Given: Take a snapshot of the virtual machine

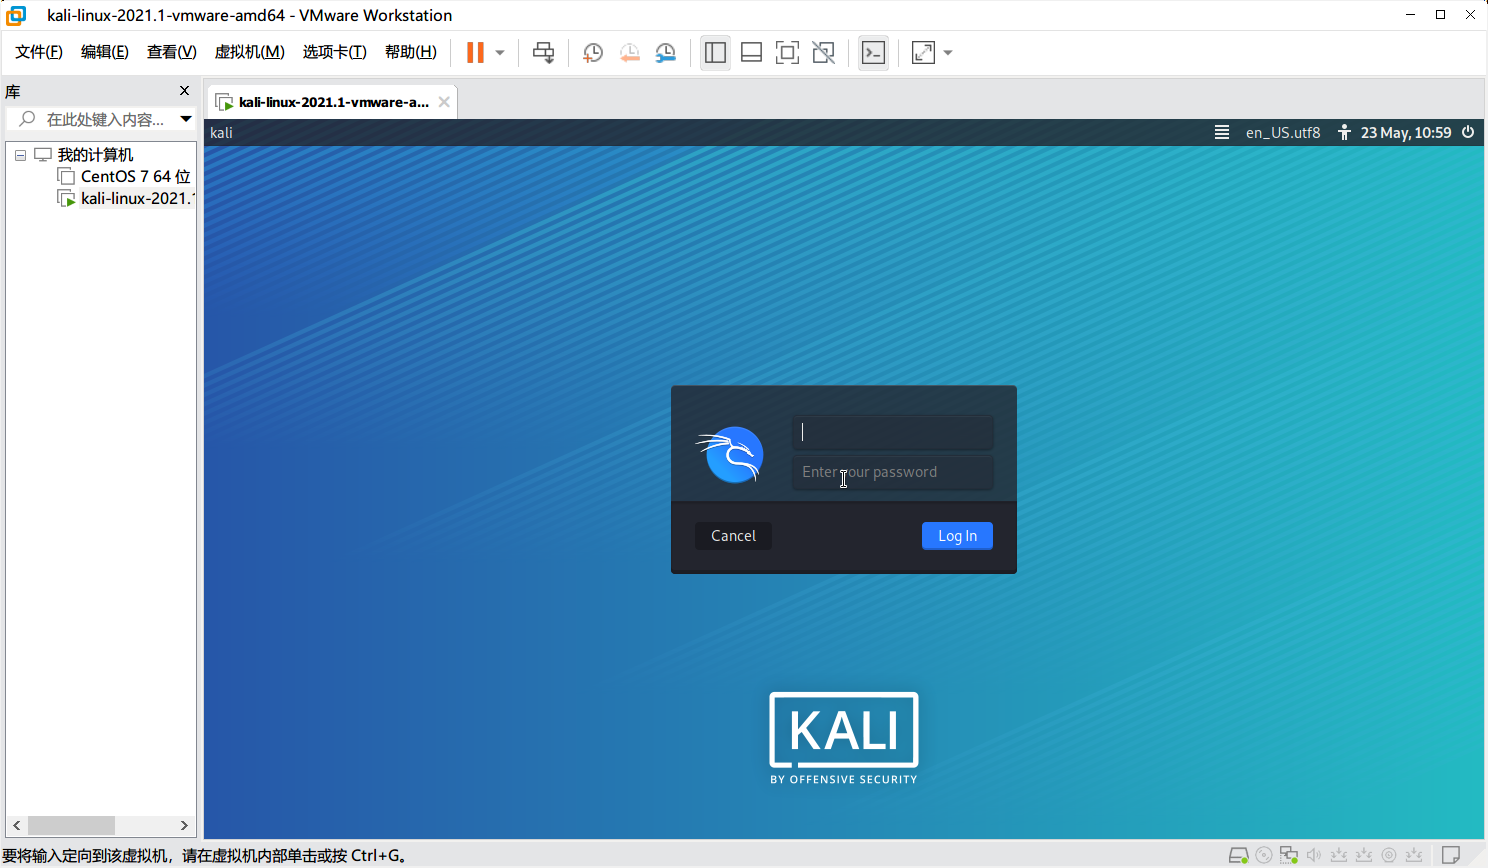Looking at the screenshot, I should (x=593, y=53).
